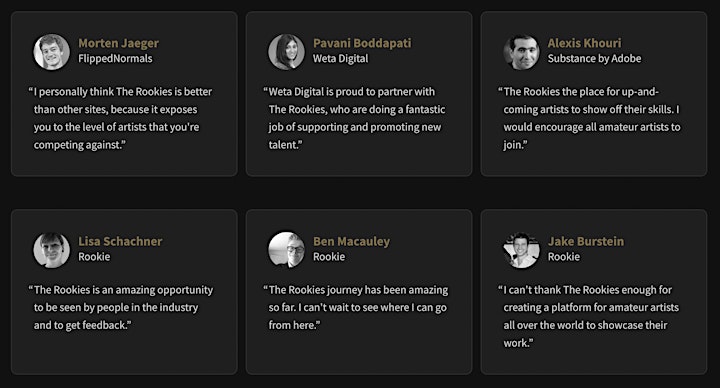
Task: Click the Substance by Adobe label
Action: point(594,59)
